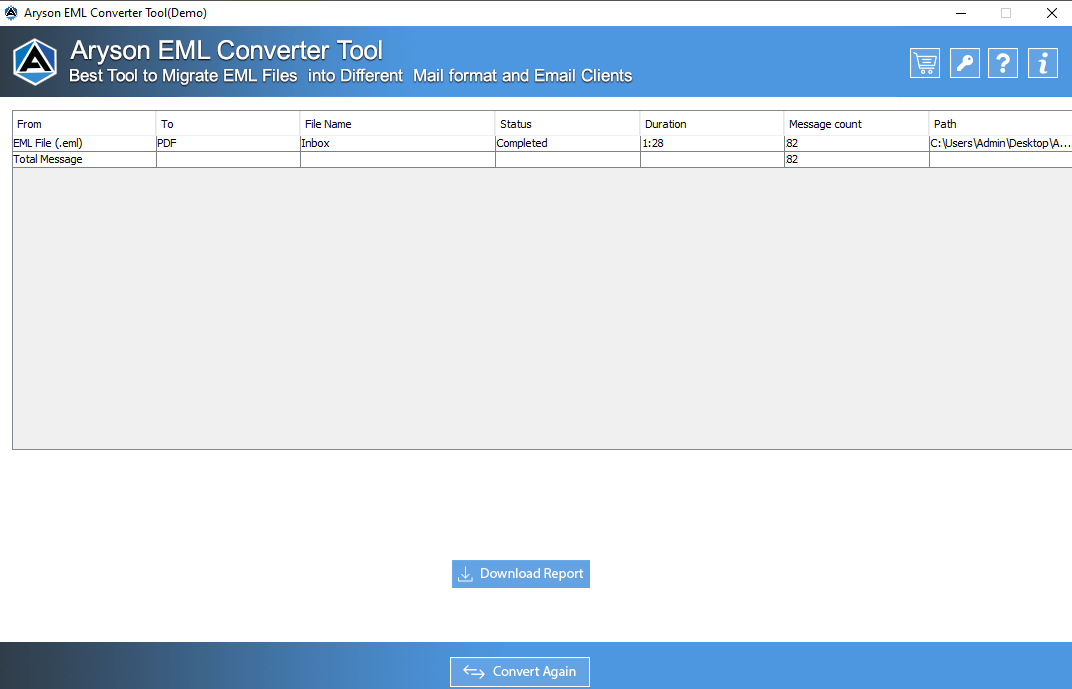
Task: Select the Inbox file name cell
Action: pos(398,144)
